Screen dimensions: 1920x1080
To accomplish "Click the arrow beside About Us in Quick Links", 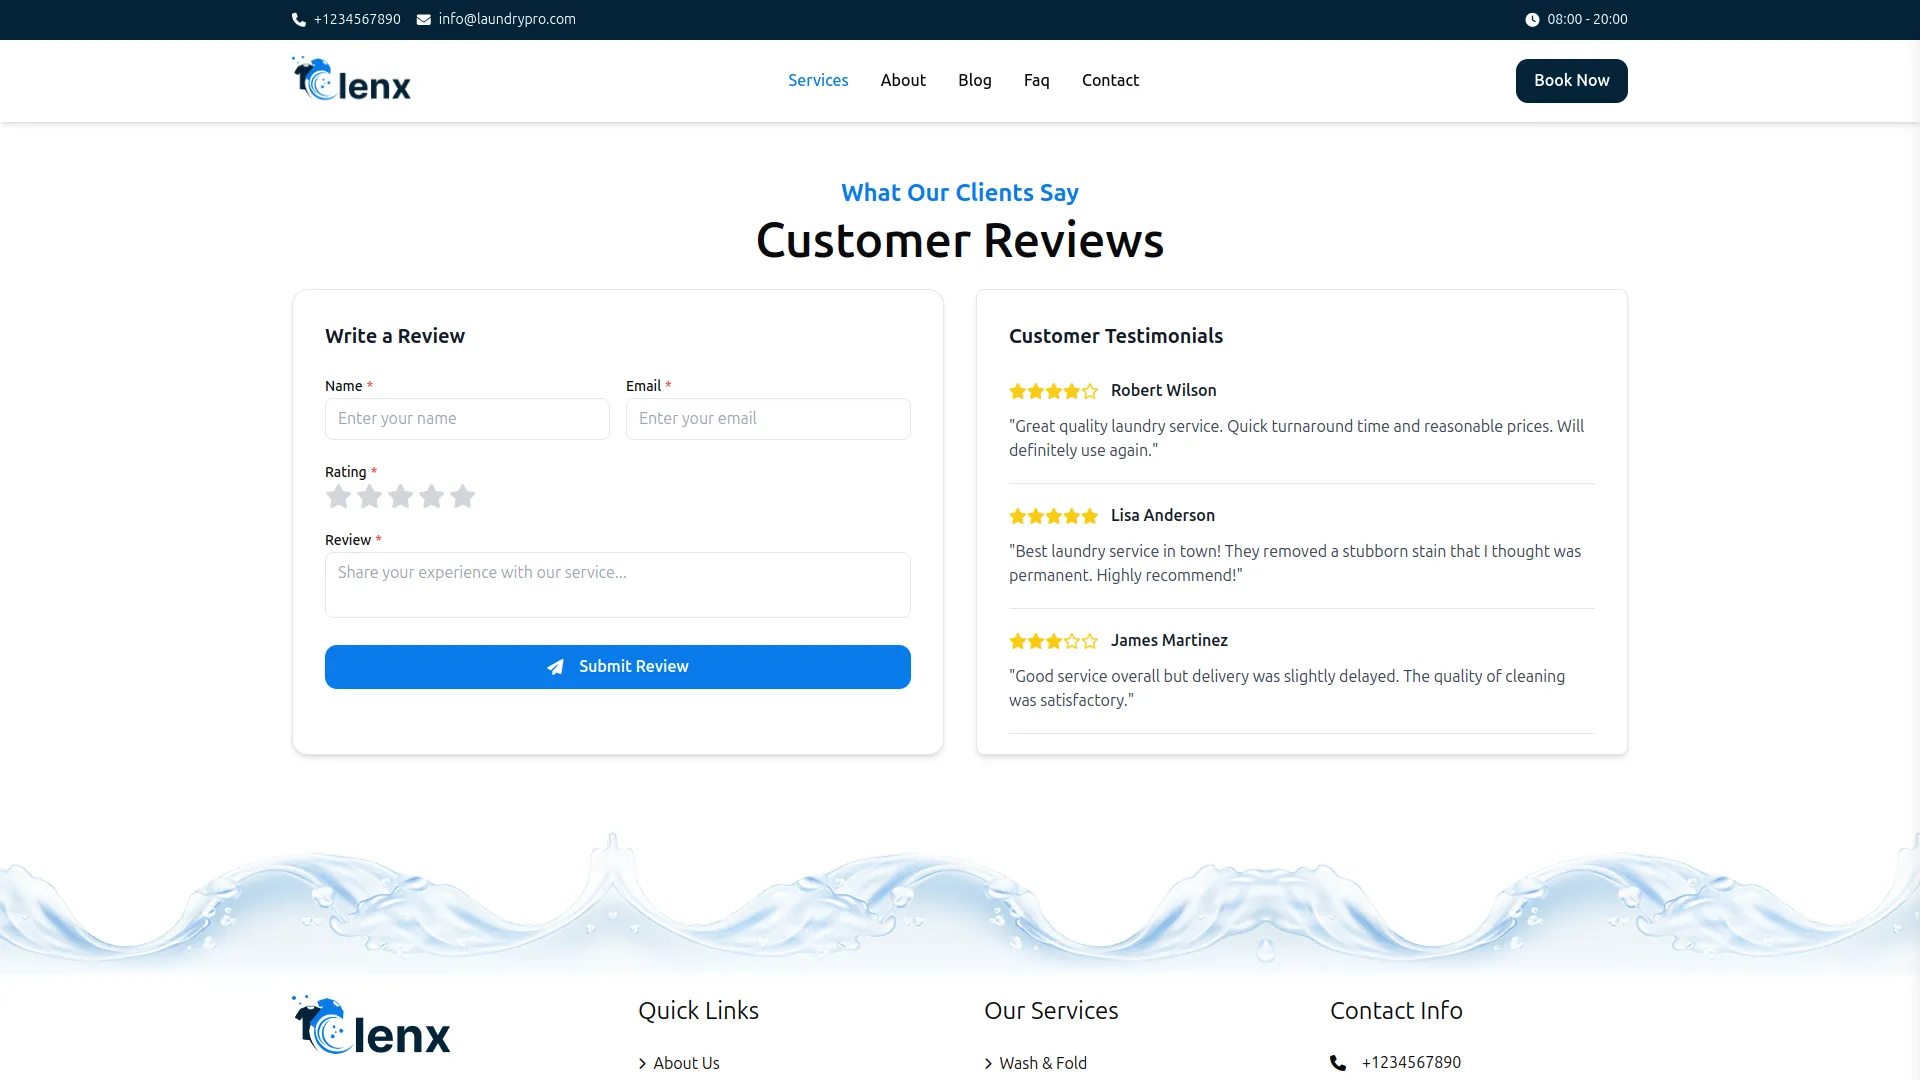I will [x=644, y=1063].
